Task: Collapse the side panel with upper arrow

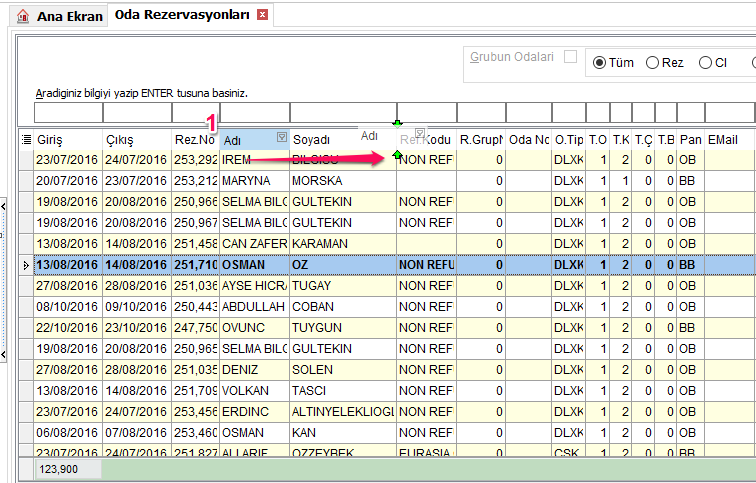Action: point(3,207)
